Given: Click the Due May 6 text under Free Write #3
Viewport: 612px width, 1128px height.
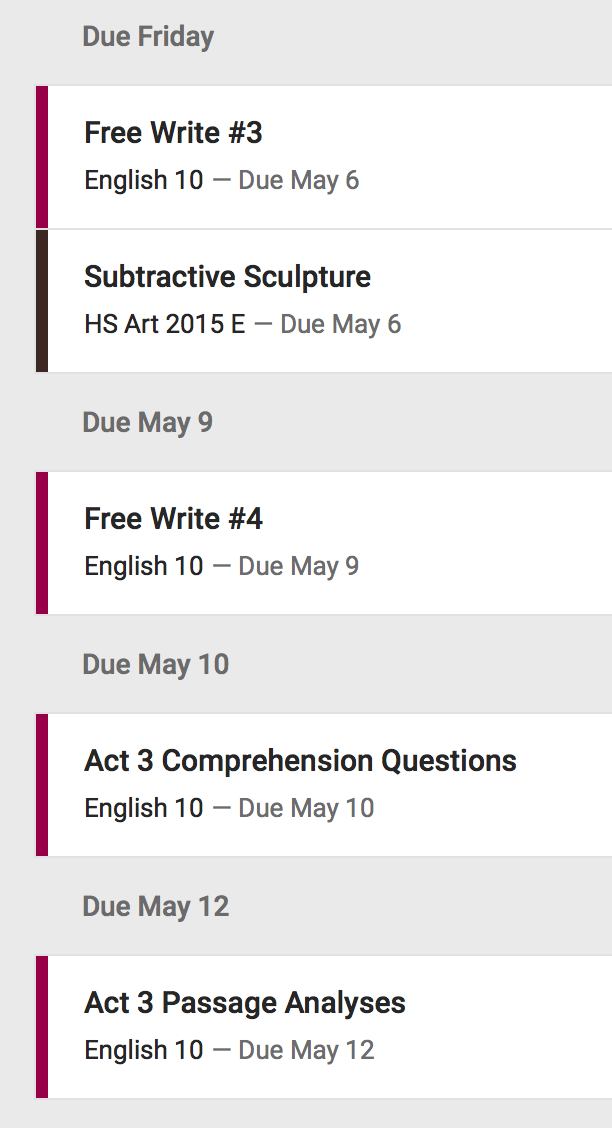Looking at the screenshot, I should coord(298,181).
